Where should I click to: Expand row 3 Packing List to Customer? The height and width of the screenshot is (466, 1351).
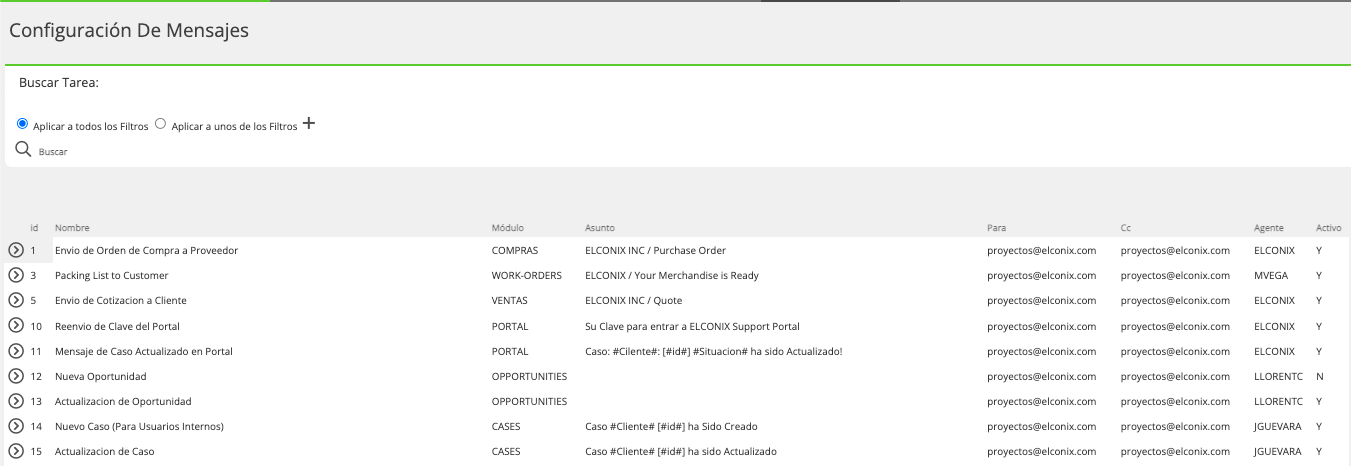click(x=16, y=275)
